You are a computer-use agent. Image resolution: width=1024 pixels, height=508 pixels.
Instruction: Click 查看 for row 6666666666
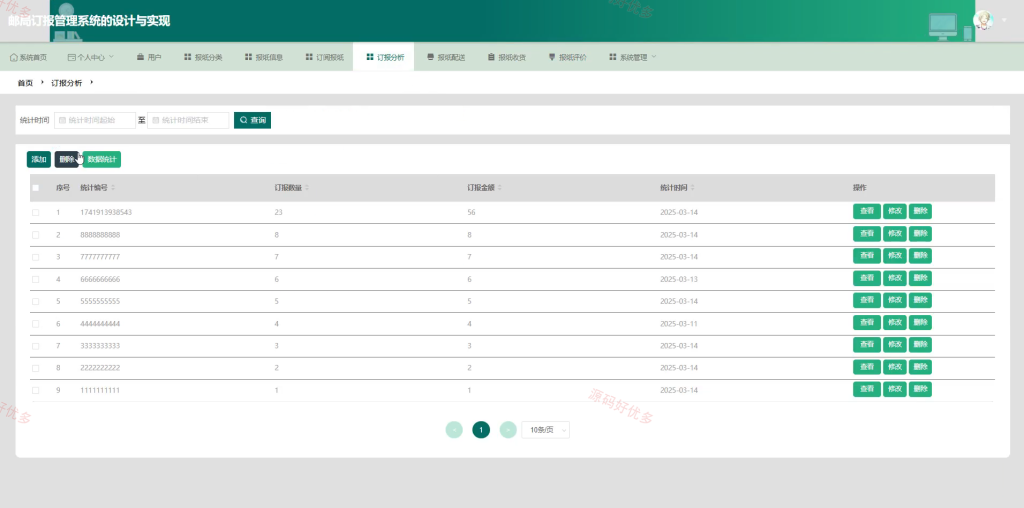867,278
